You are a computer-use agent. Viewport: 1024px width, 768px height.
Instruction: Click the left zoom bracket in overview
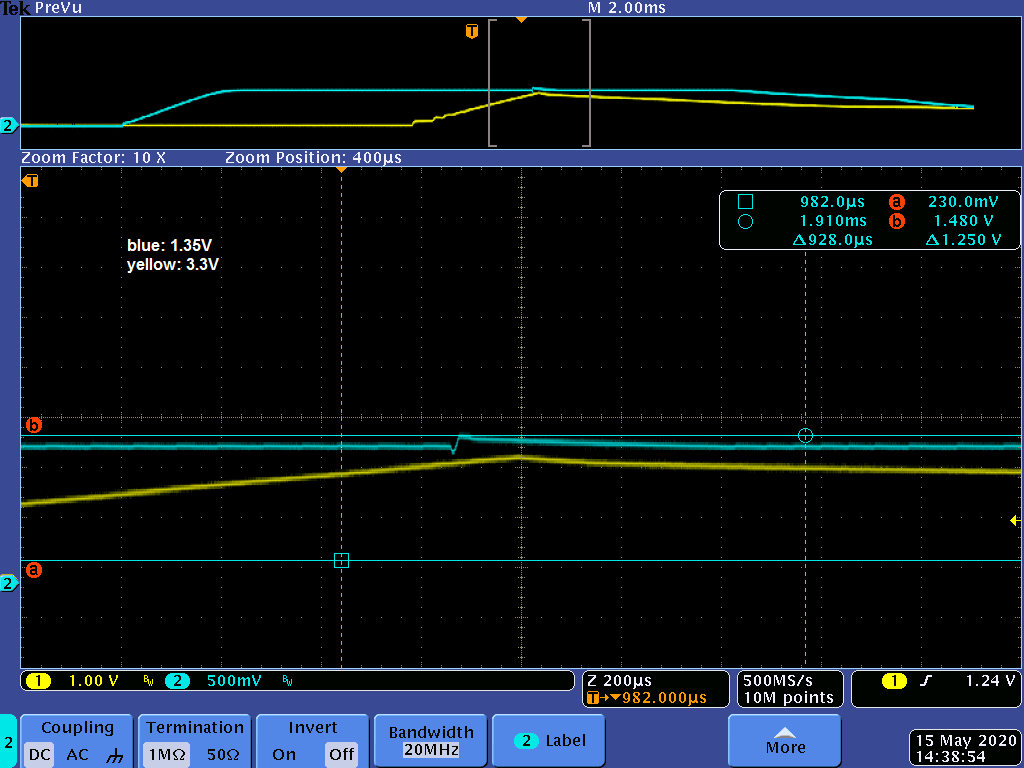tap(492, 83)
